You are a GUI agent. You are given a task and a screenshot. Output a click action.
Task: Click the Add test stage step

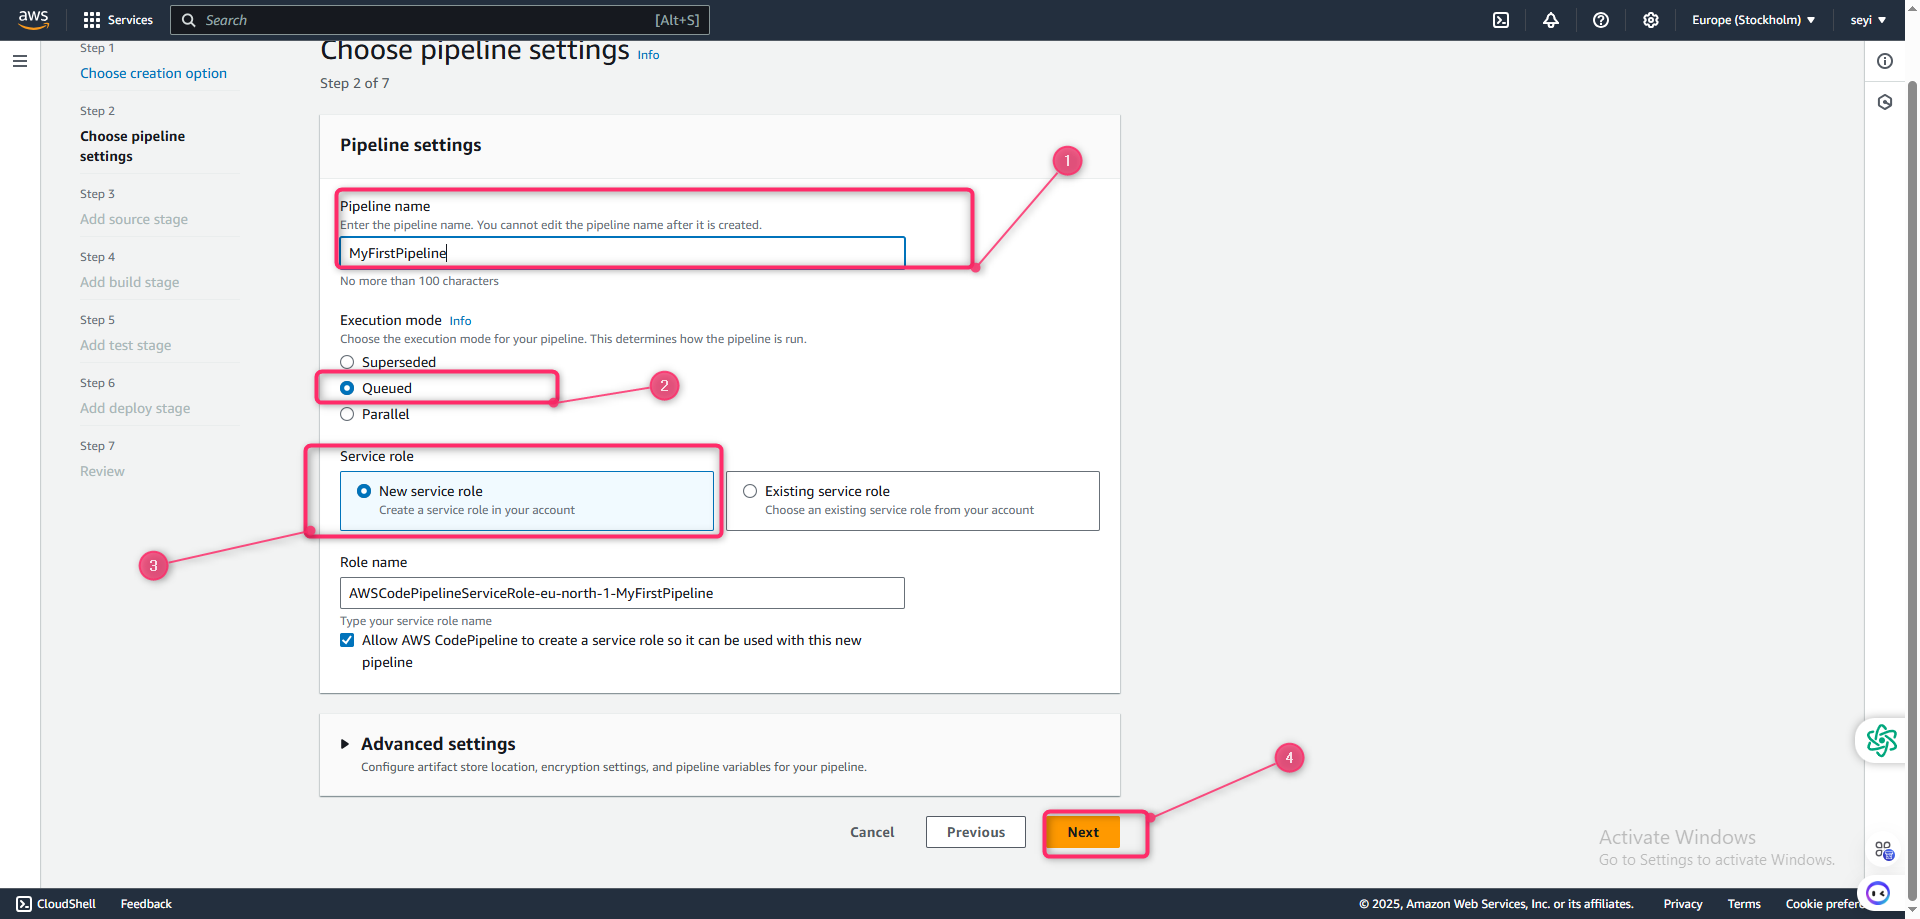(x=126, y=345)
